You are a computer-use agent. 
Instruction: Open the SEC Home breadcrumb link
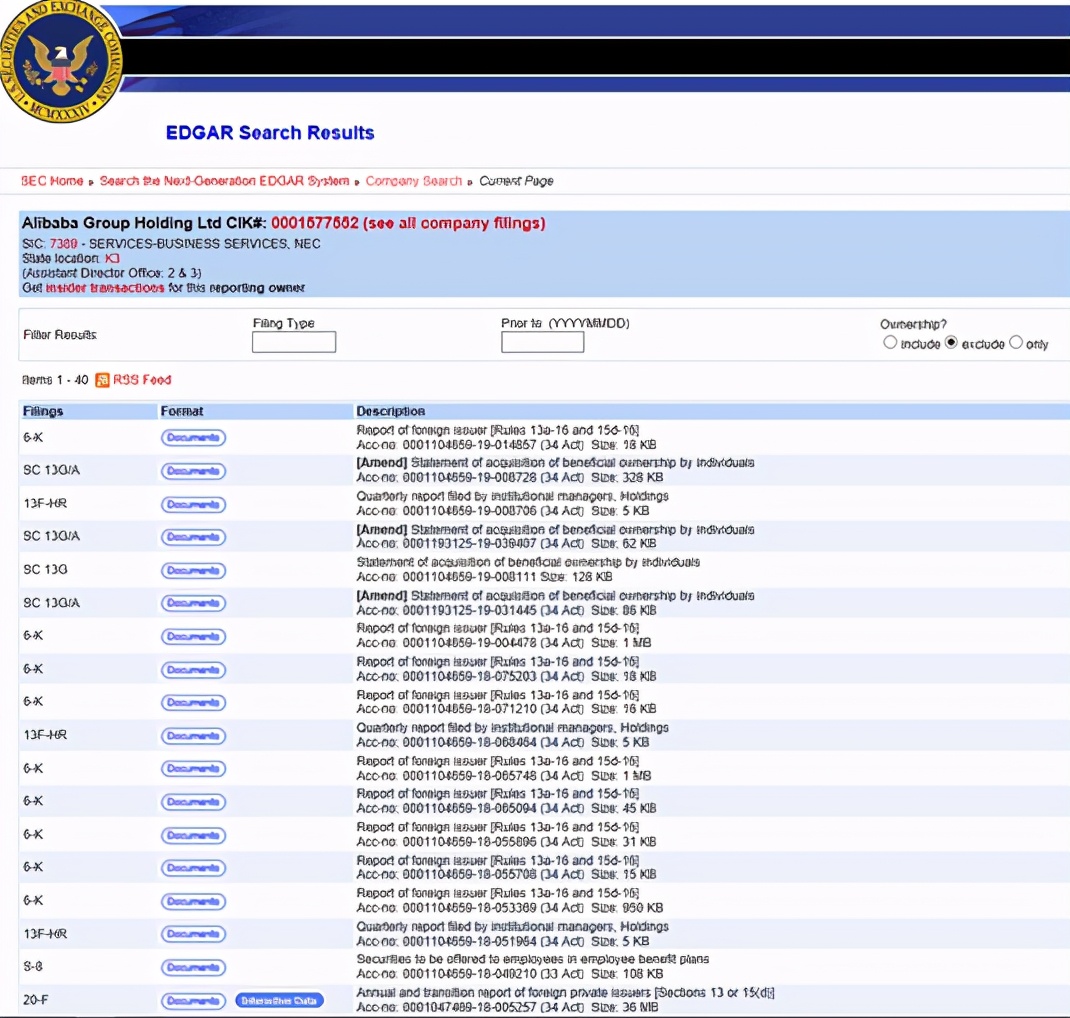coord(52,181)
